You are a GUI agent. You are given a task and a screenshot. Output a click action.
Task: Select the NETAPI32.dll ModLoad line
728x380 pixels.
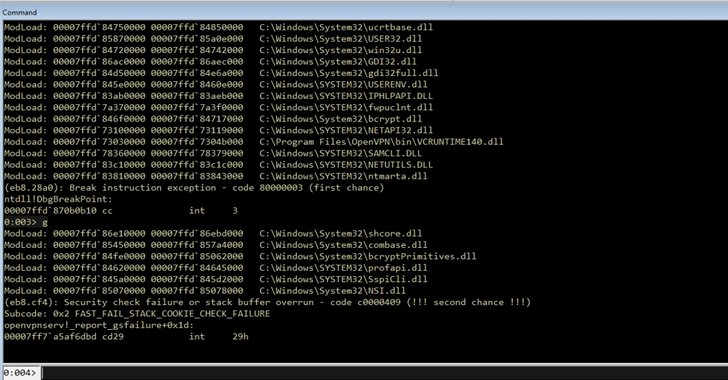click(x=218, y=130)
